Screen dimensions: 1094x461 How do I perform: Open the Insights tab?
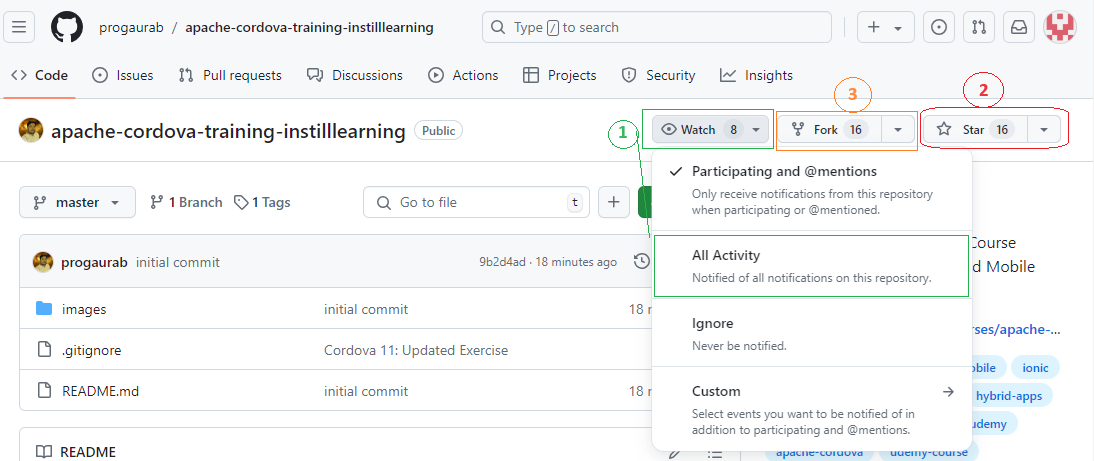(756, 75)
